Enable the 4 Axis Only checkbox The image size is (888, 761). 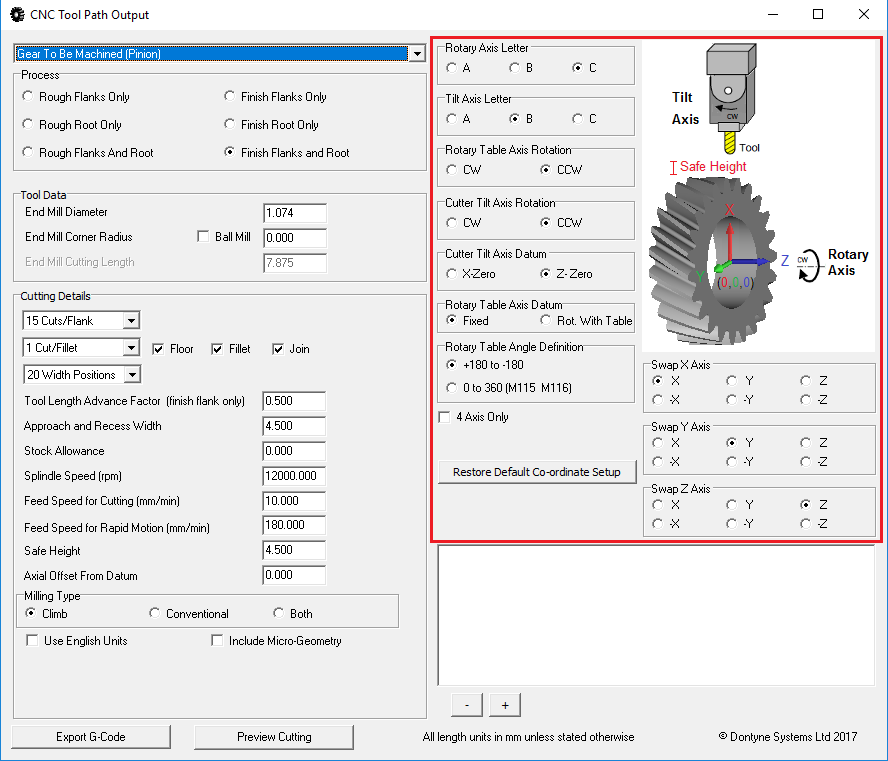444,417
